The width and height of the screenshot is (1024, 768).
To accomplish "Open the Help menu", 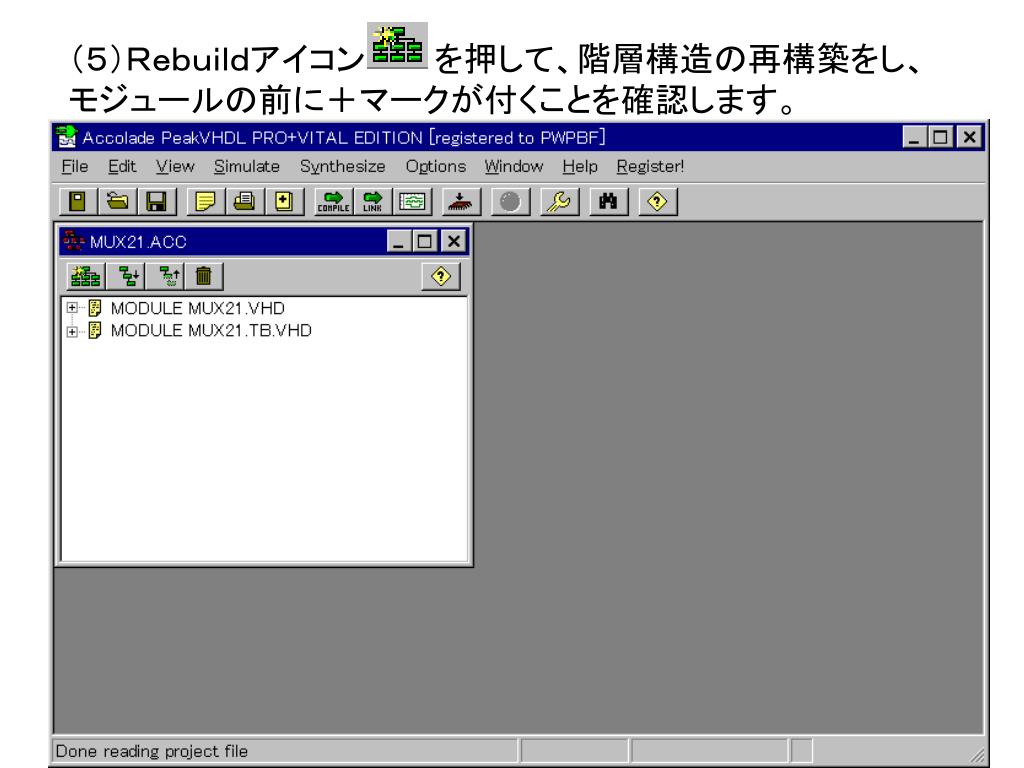I will click(x=580, y=167).
